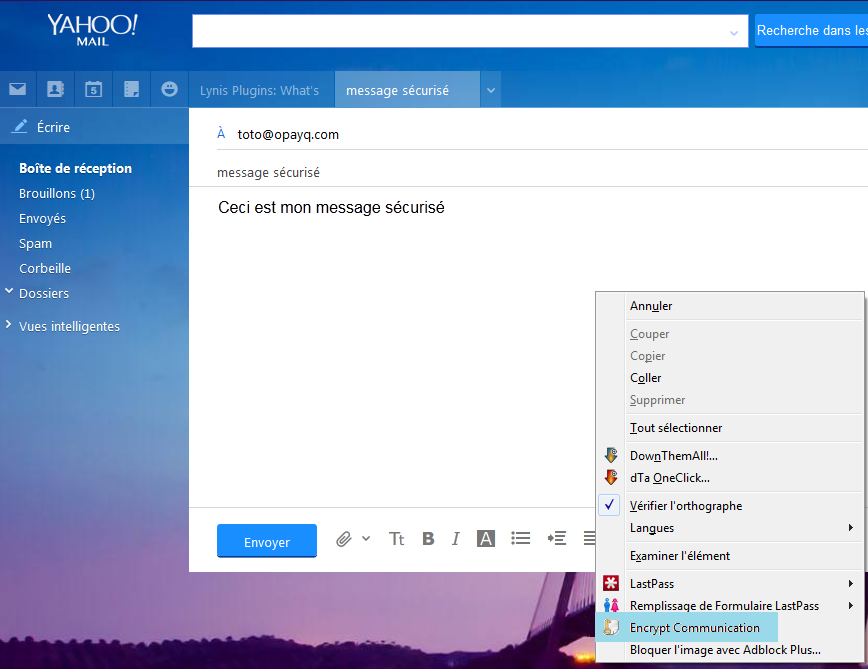This screenshot has height=669, width=868.
Task: Click the paperclip attach icon
Action: pyautogui.click(x=344, y=539)
